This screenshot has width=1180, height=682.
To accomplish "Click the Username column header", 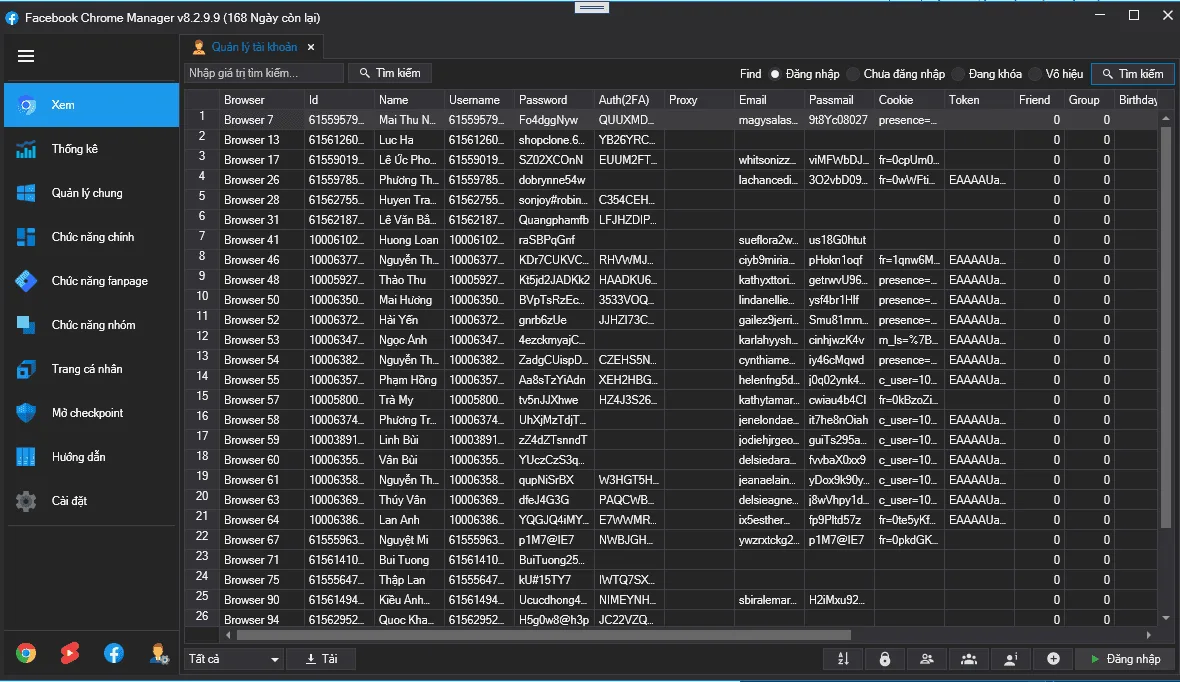I will (479, 99).
